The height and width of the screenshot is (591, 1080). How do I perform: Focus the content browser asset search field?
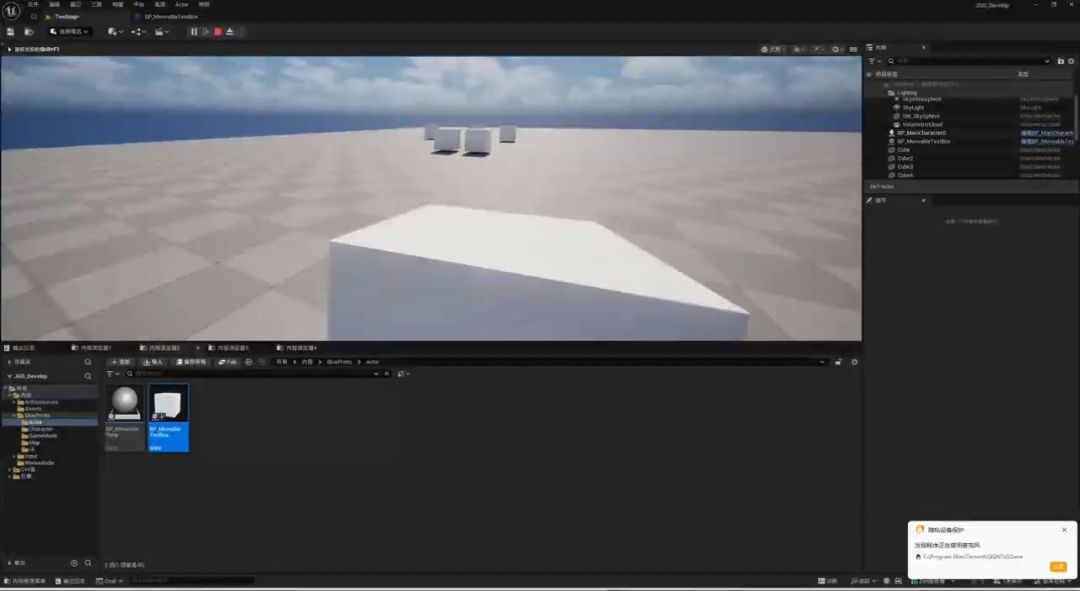(x=253, y=374)
